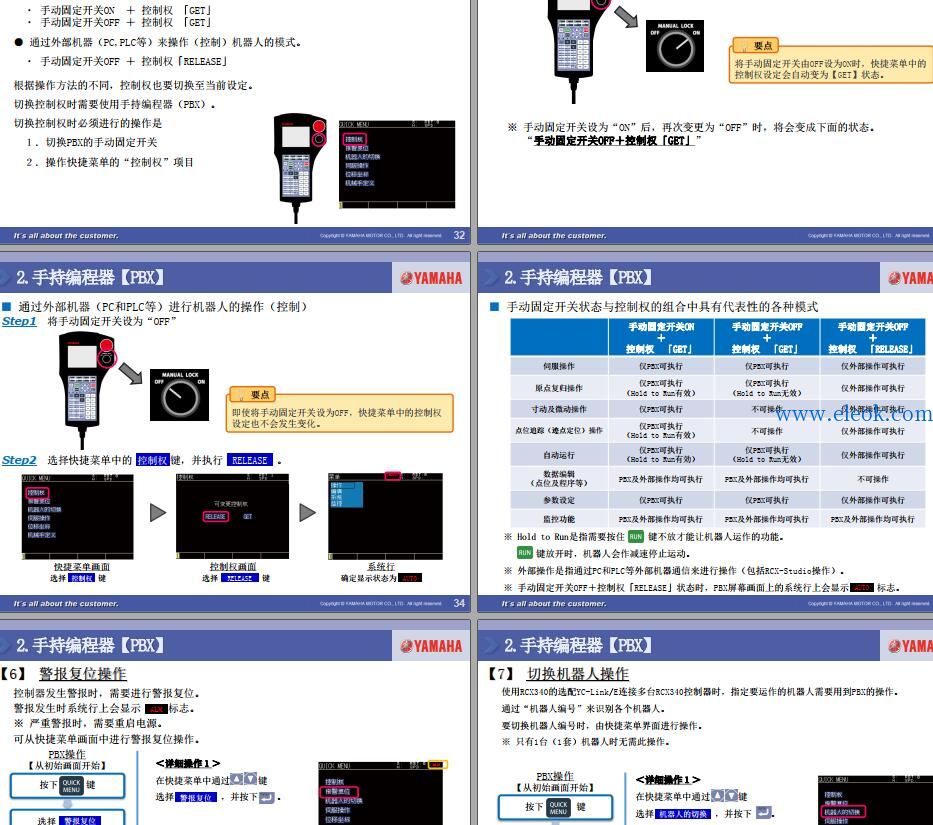Click page number 34 in the slide footer
The width and height of the screenshot is (933, 825).
point(459,603)
